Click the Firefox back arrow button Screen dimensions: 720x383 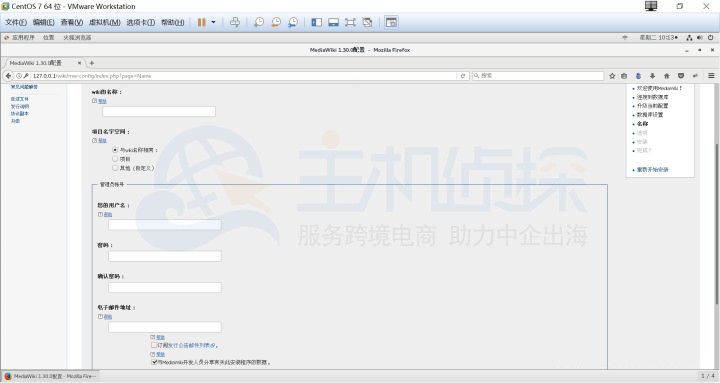(8, 76)
